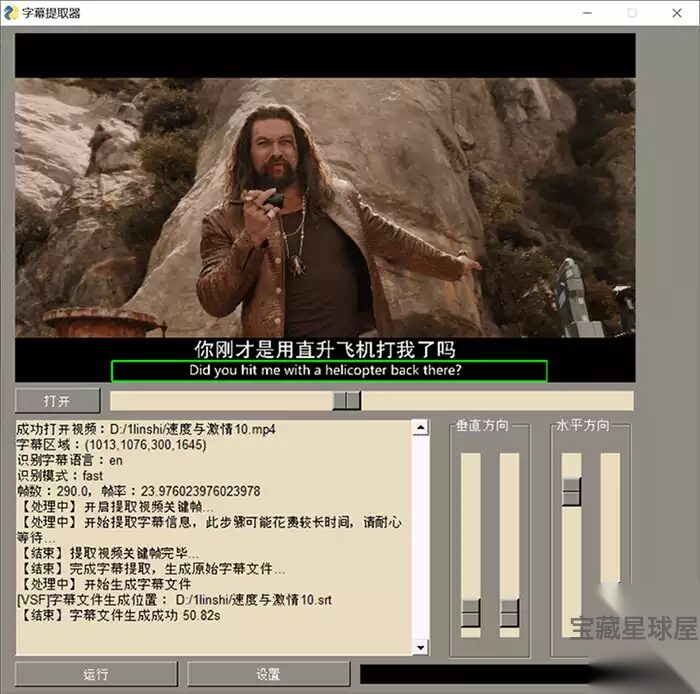Click log line '帧数：290.0，帧率：23.97602397602398'

click(138, 491)
